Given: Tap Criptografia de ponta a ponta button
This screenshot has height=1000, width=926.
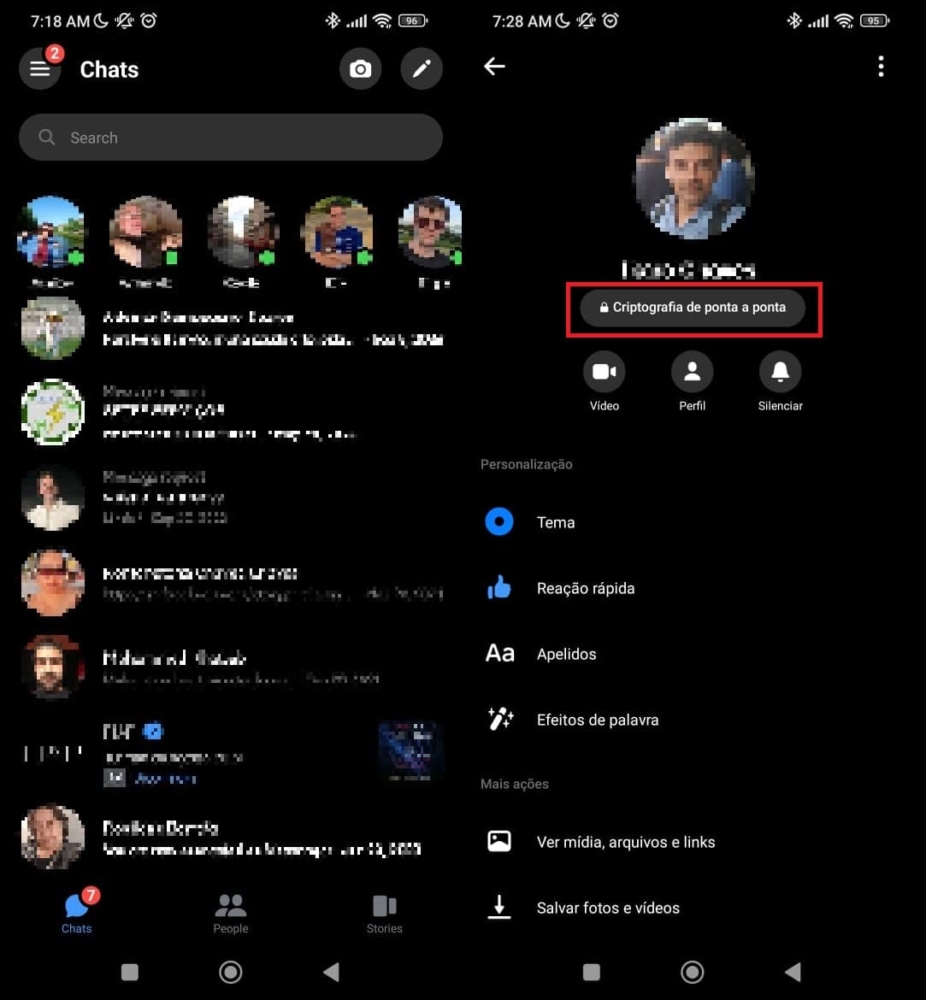Looking at the screenshot, I should tap(692, 307).
